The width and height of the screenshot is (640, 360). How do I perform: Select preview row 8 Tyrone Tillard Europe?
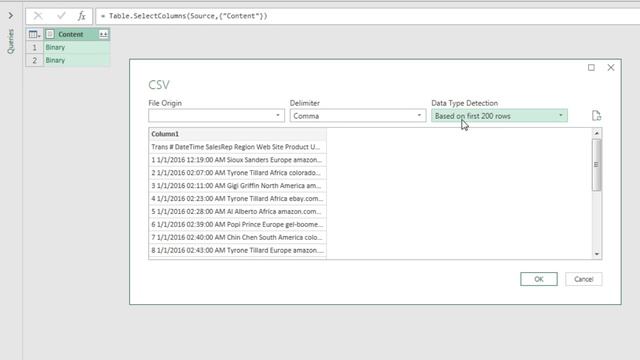[237, 250]
